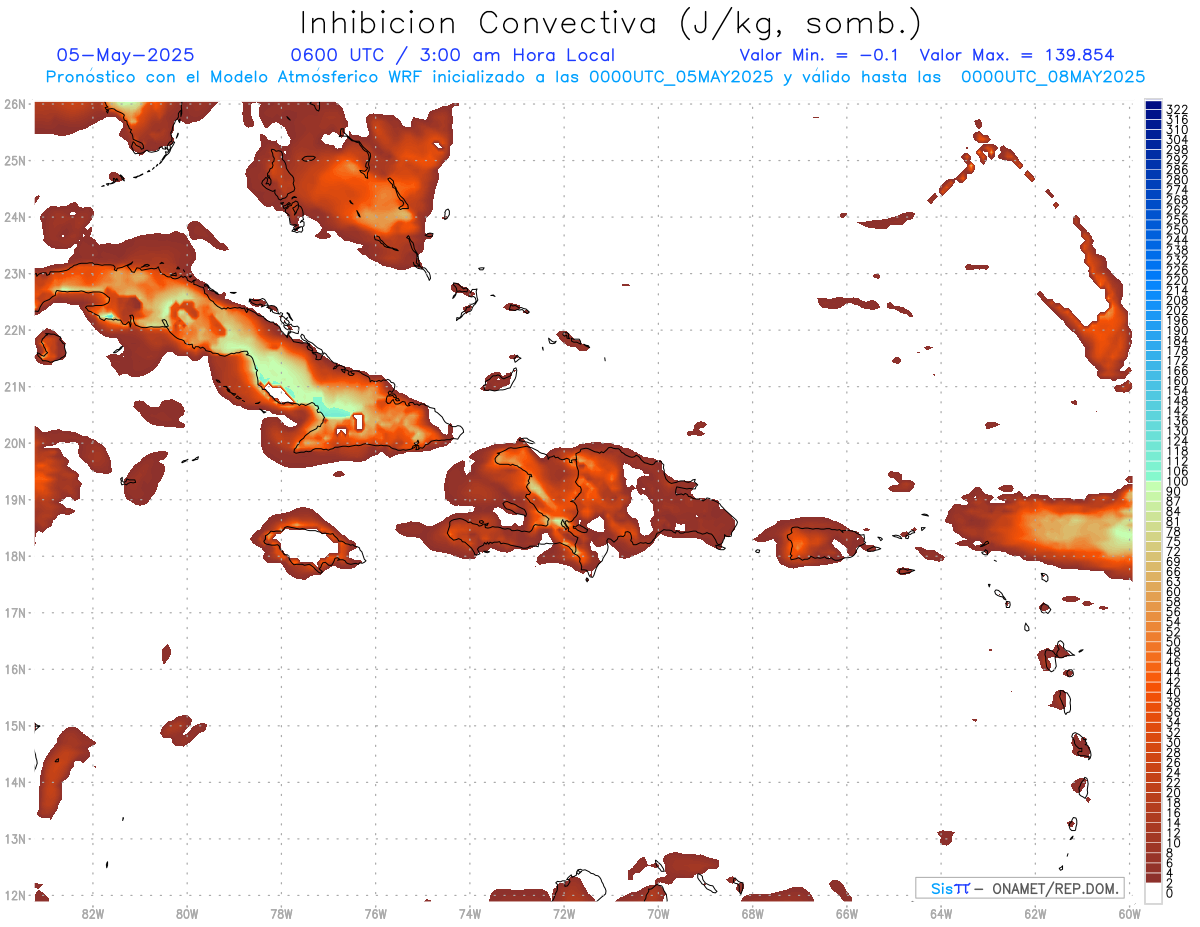
Task: Click the longitude label '80W'
Action: pyautogui.click(x=186, y=913)
